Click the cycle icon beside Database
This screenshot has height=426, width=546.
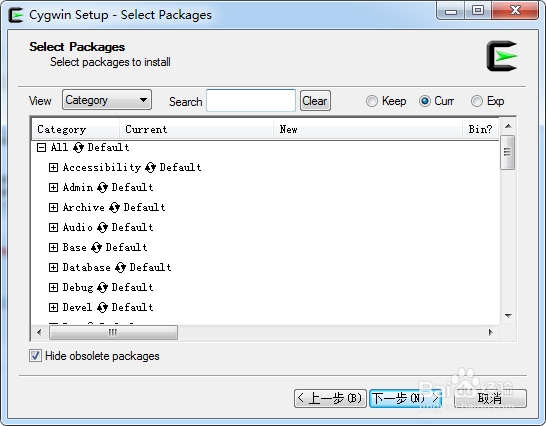pos(120,268)
